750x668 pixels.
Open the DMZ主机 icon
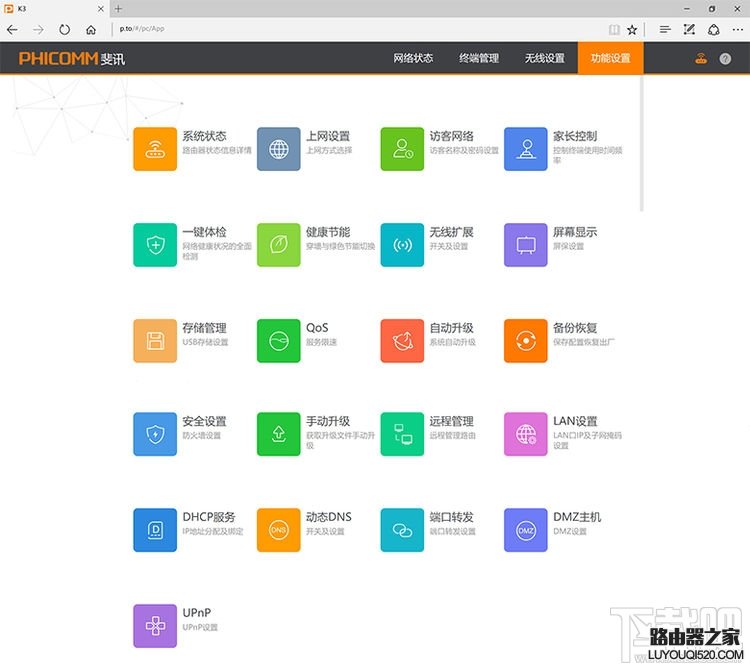[526, 530]
